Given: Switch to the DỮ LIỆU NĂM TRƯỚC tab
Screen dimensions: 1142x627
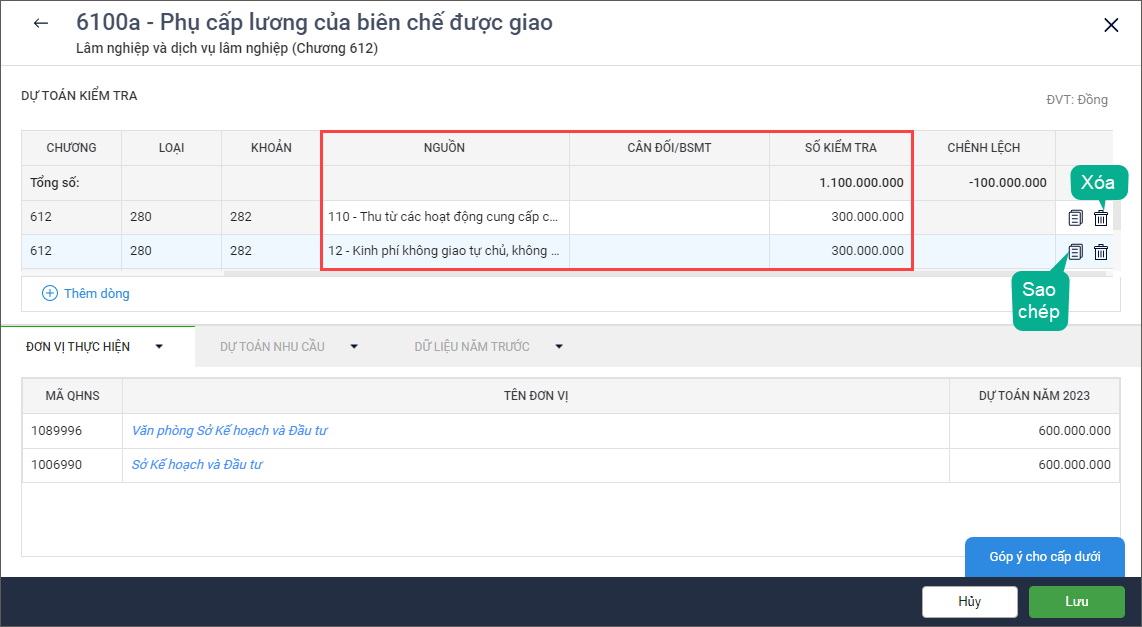Looking at the screenshot, I should (x=471, y=347).
